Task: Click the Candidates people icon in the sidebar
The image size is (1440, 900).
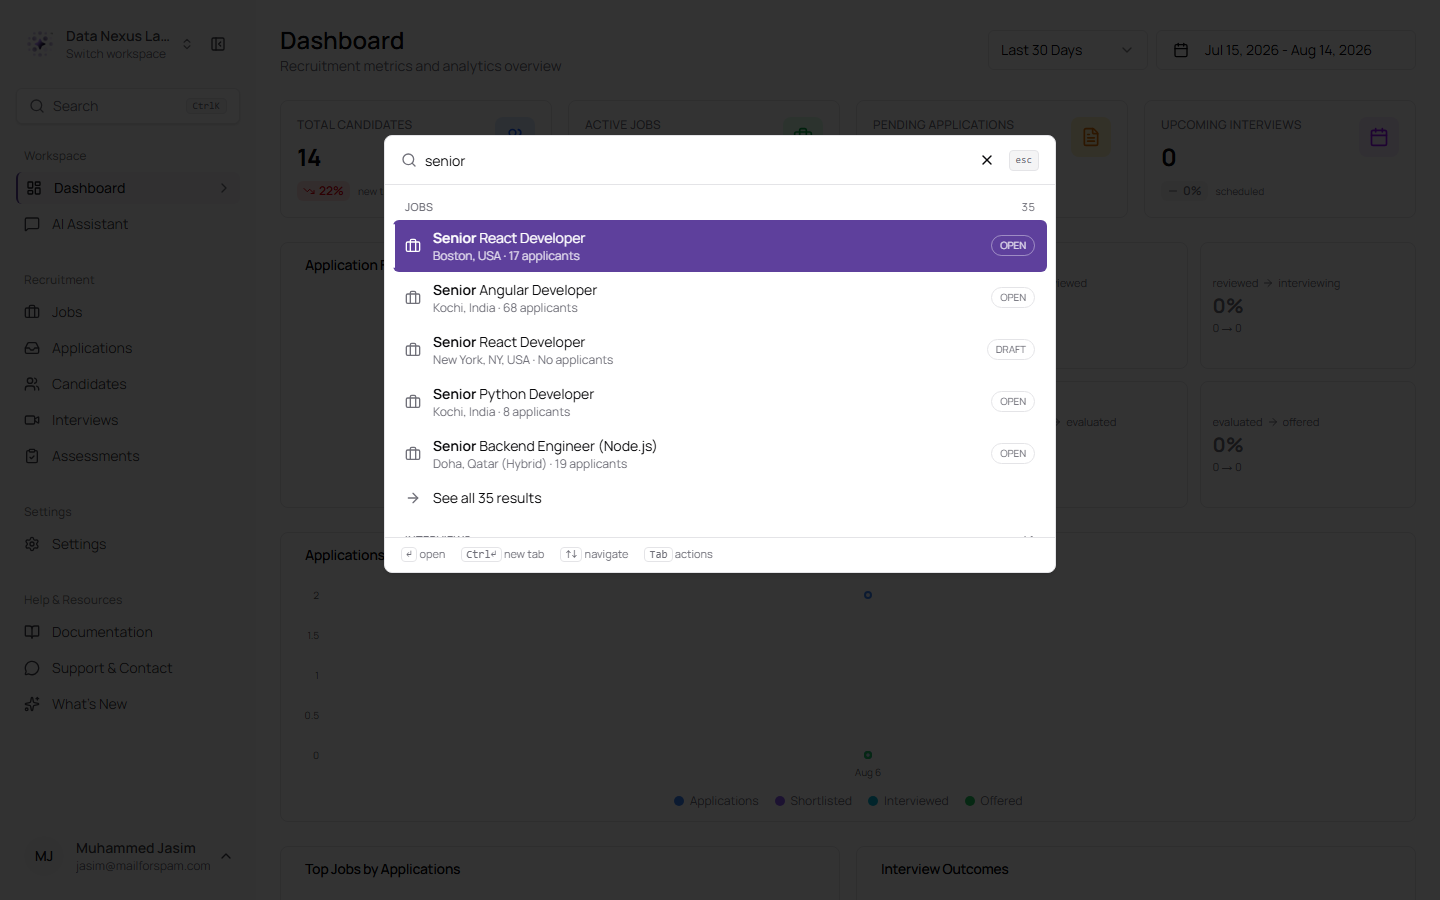Action: click(32, 384)
